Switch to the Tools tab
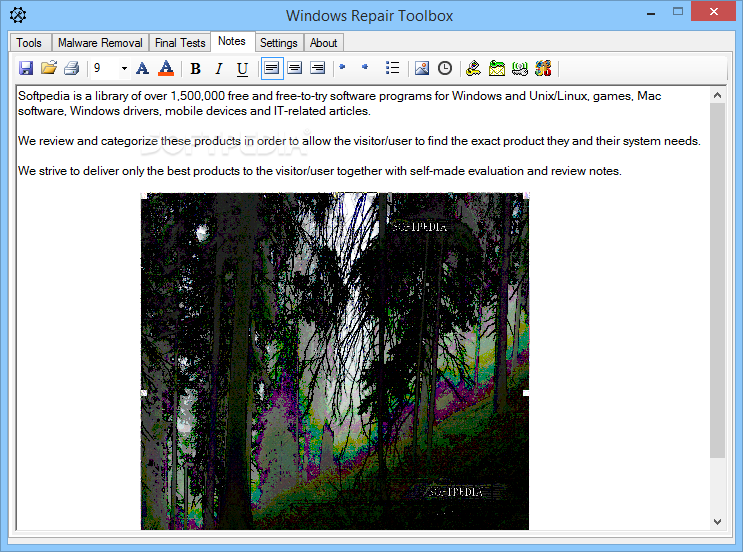The image size is (743, 552). 29,43
